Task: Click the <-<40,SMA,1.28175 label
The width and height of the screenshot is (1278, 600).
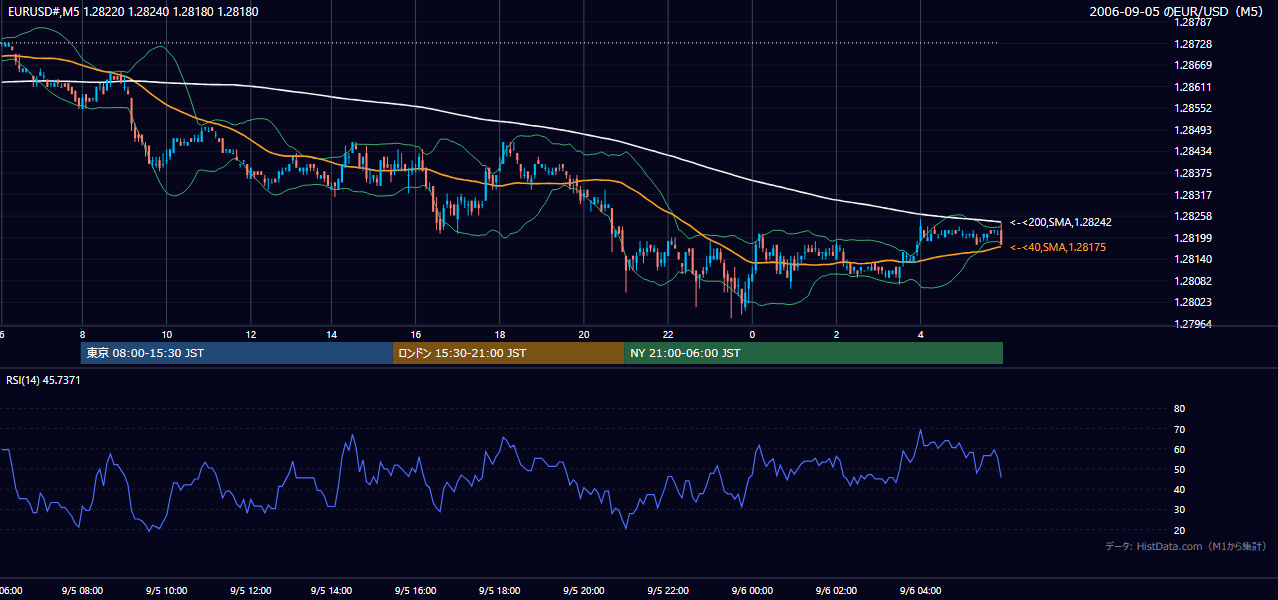Action: click(x=1058, y=247)
